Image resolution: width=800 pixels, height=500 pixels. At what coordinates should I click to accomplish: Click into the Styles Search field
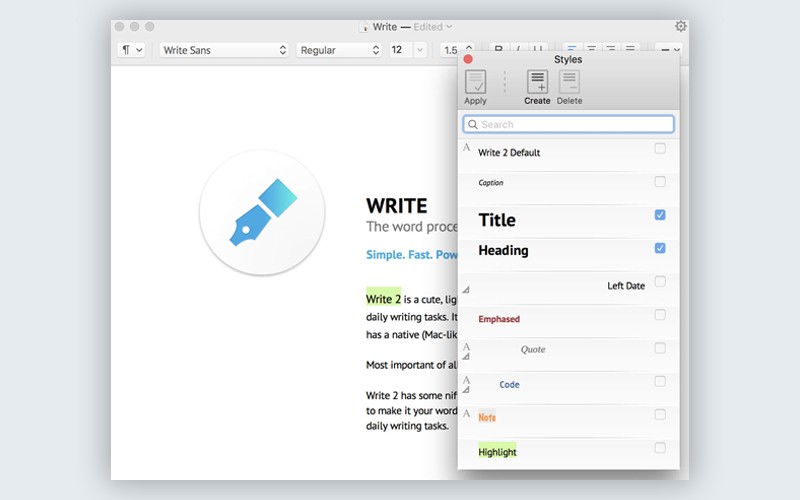click(568, 124)
